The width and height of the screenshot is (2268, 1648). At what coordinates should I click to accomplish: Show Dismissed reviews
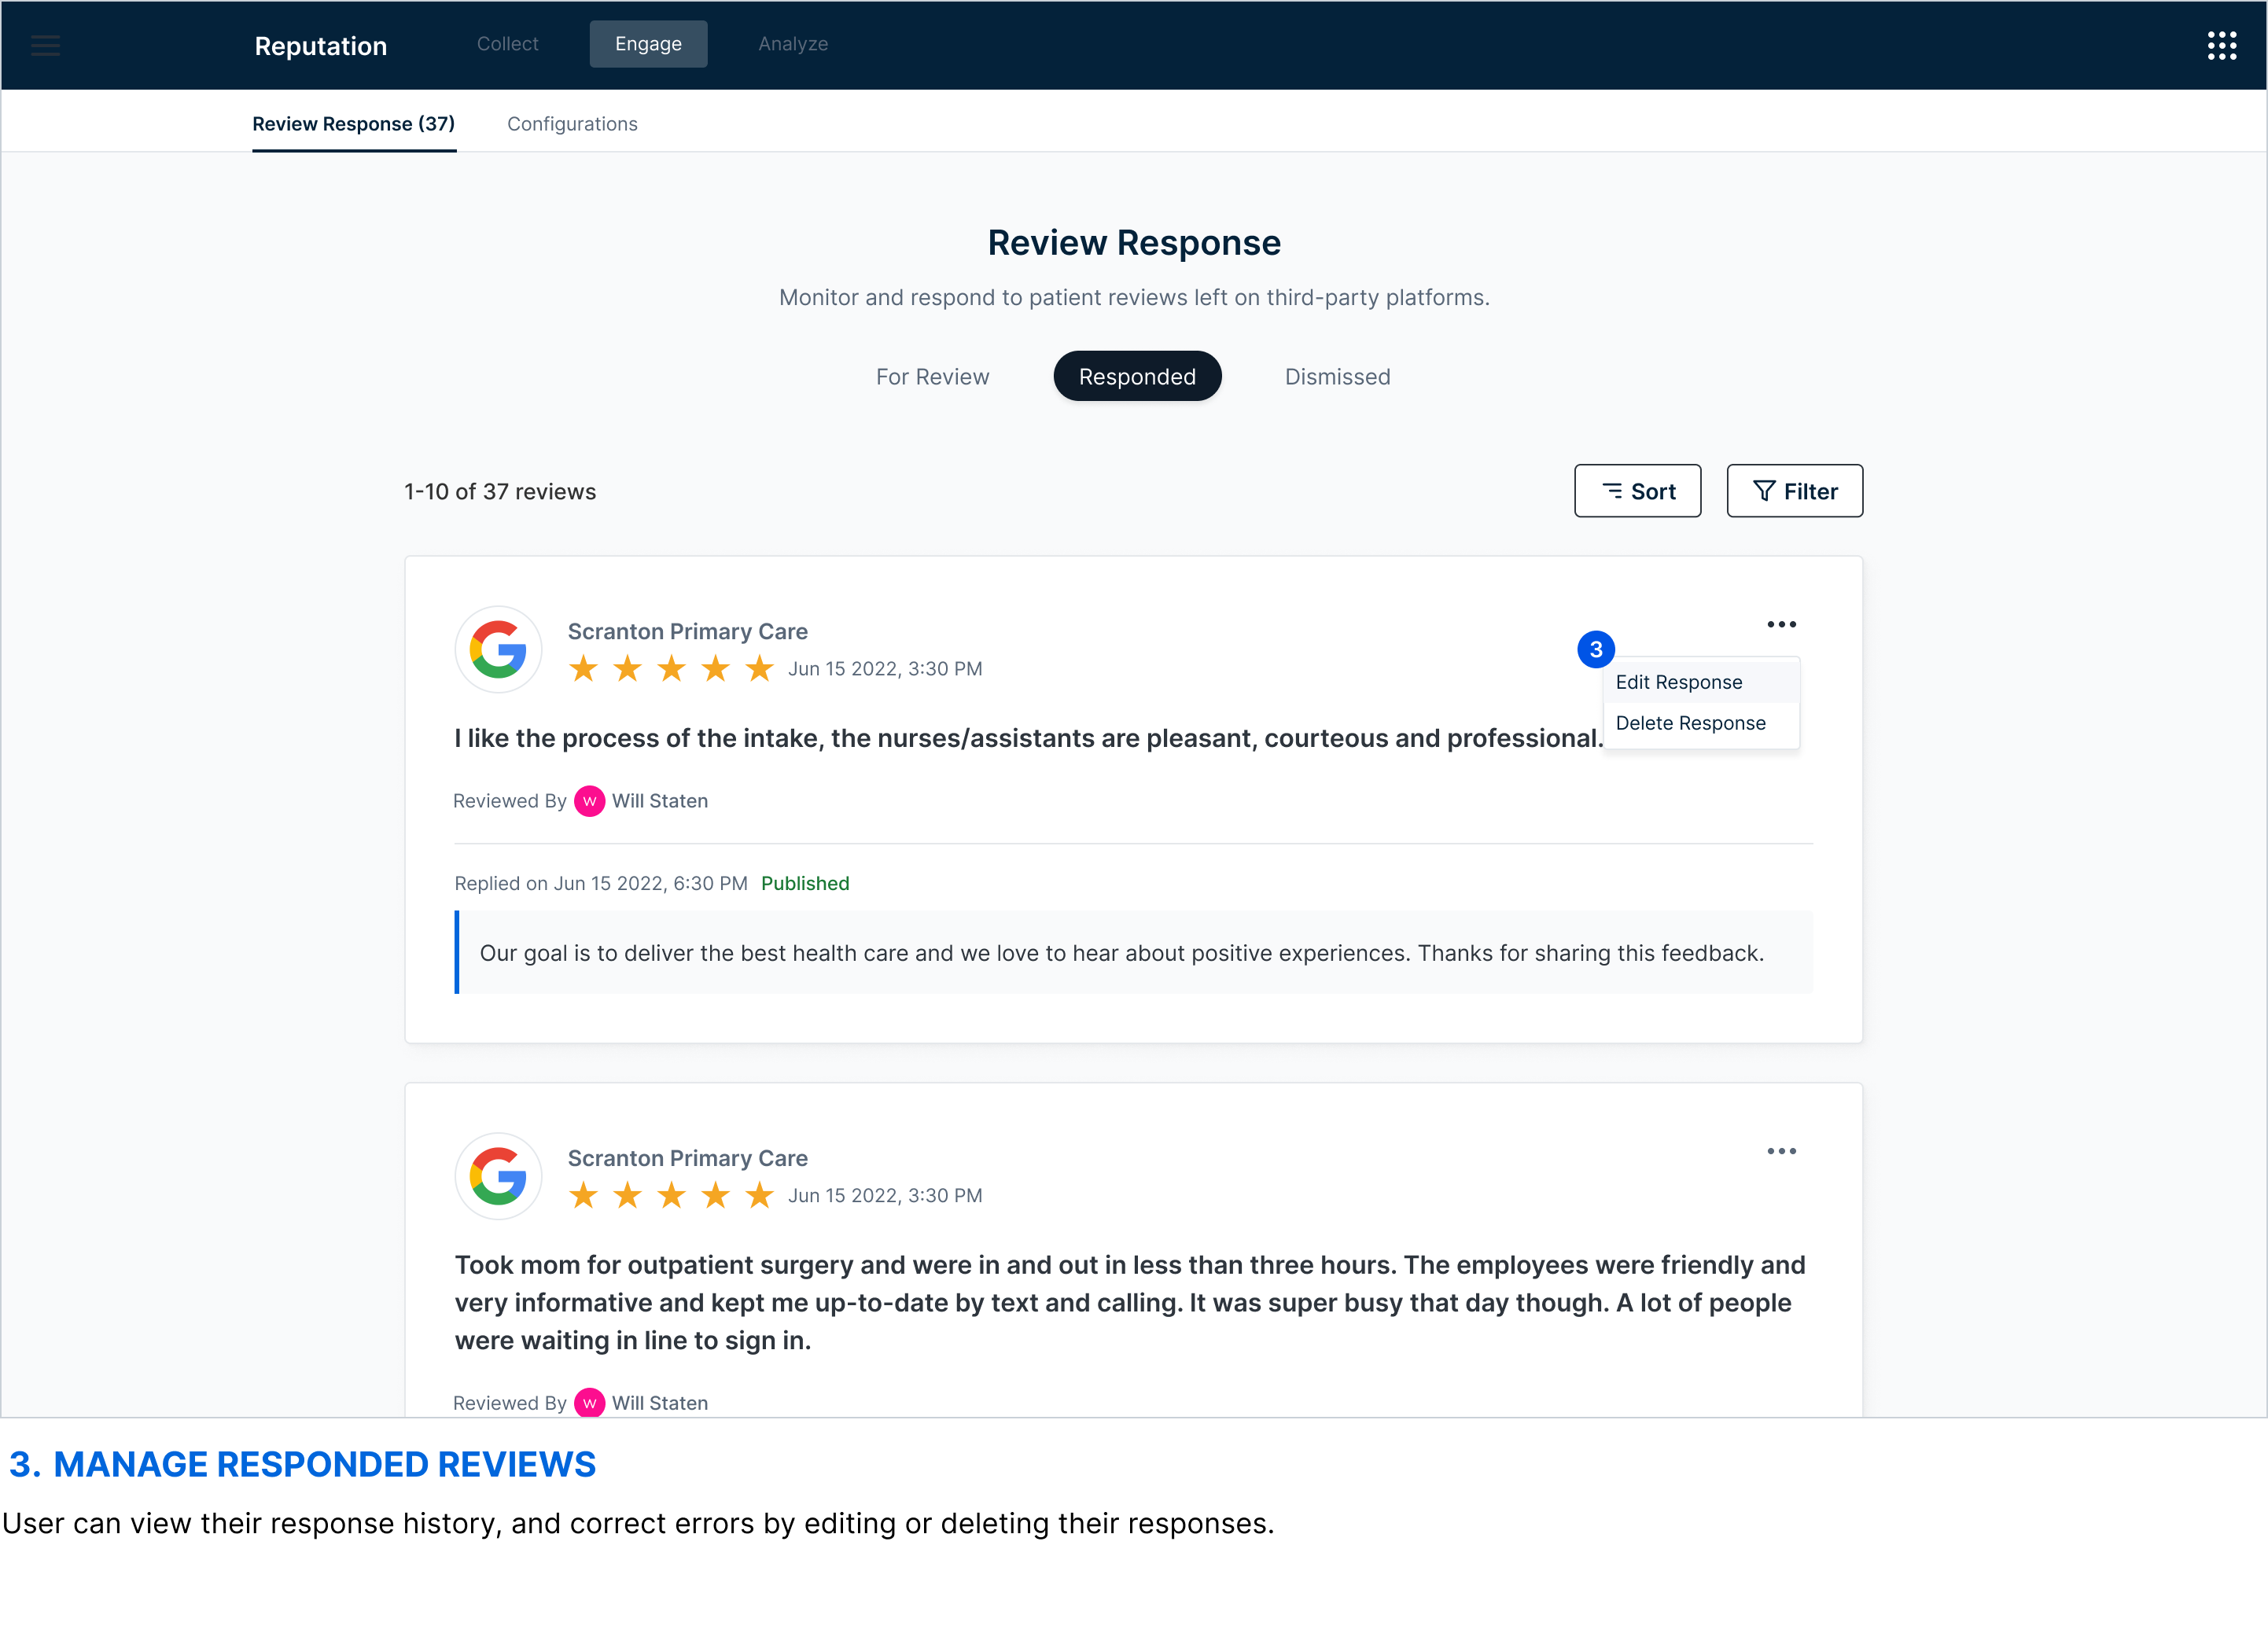click(1337, 377)
